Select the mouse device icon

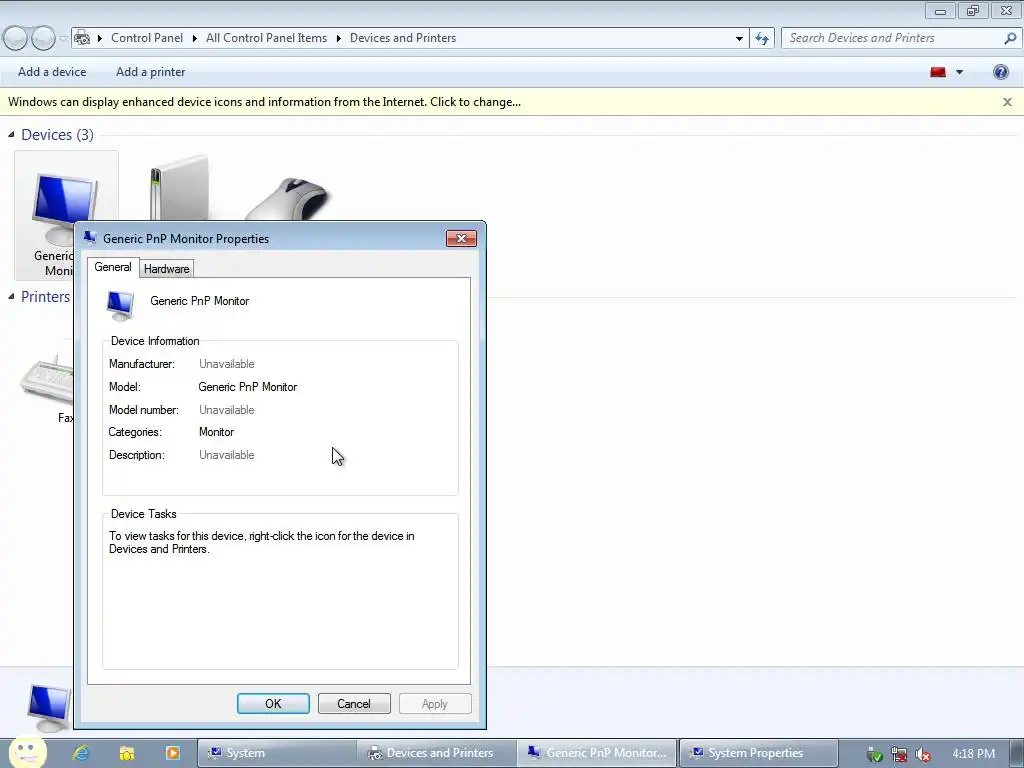click(x=287, y=200)
